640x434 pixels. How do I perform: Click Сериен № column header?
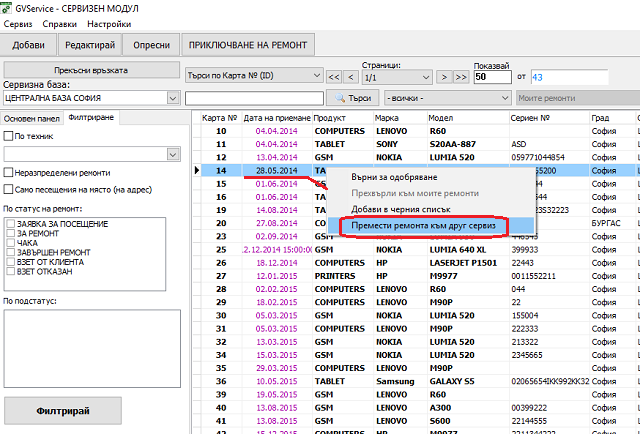(549, 118)
